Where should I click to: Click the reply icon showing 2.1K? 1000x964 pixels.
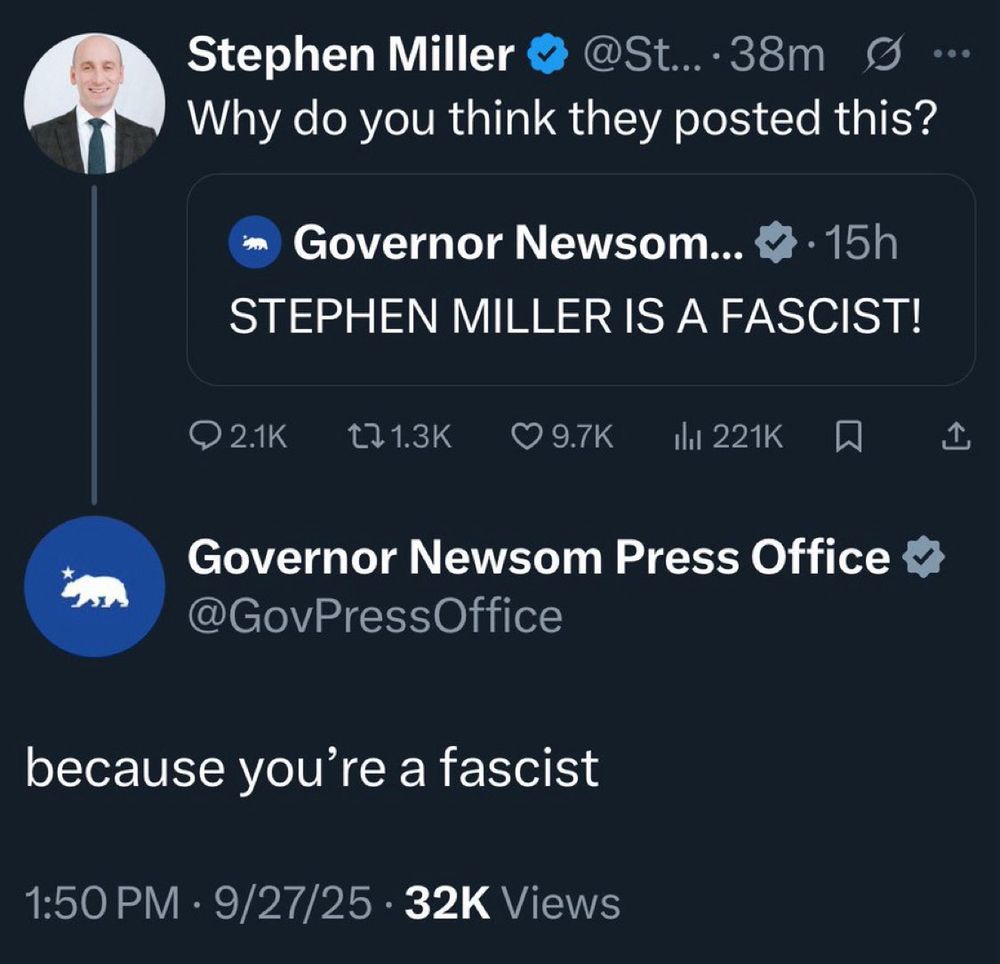[x=203, y=437]
